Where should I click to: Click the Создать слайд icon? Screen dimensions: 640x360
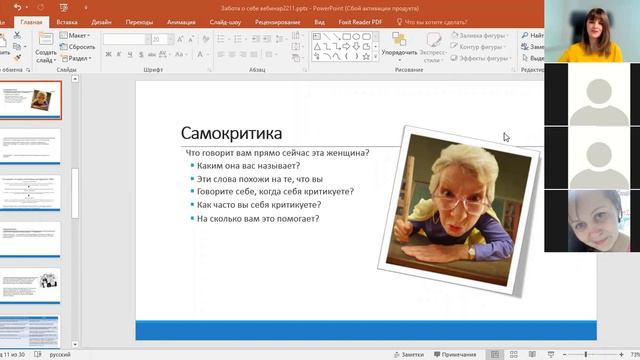point(45,40)
